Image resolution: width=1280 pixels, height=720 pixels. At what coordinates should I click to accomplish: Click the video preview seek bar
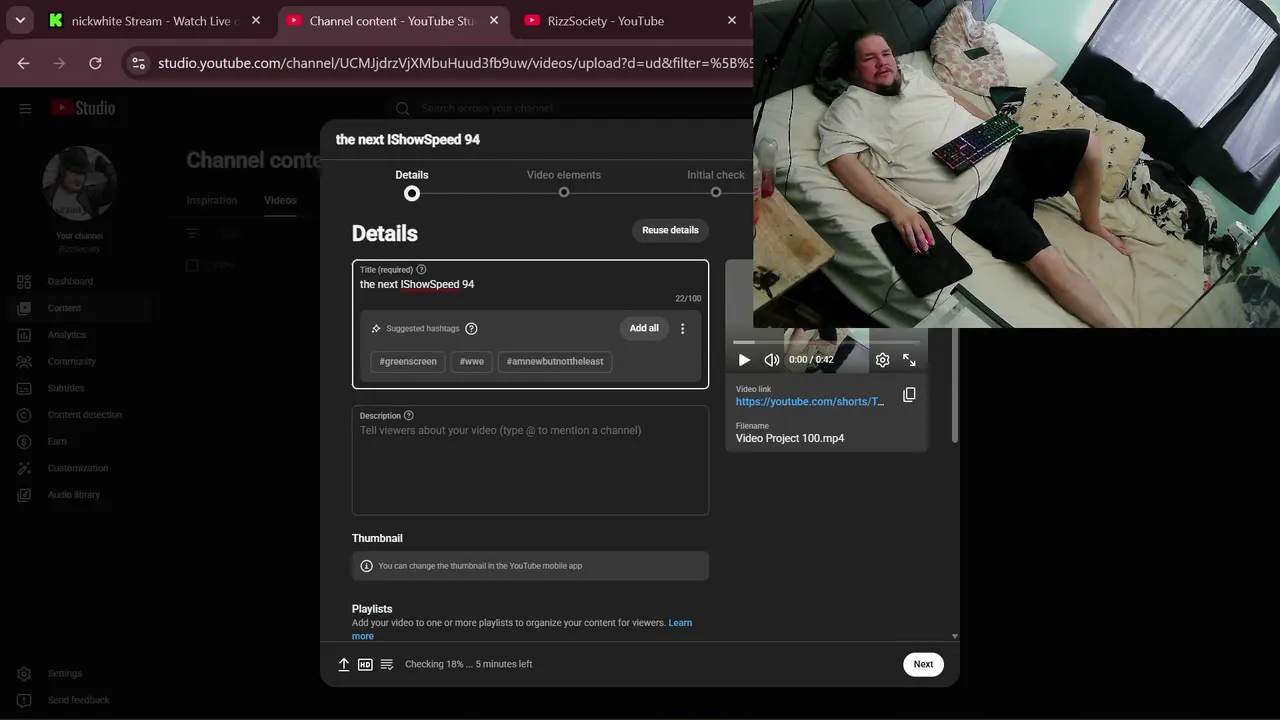pyautogui.click(x=827, y=342)
